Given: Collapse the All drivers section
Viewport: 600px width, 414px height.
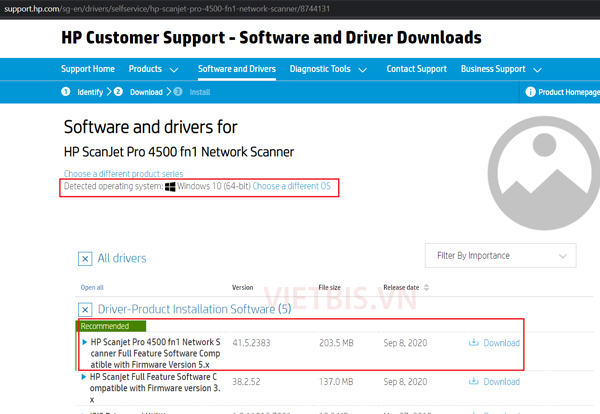Looking at the screenshot, I should point(85,259).
